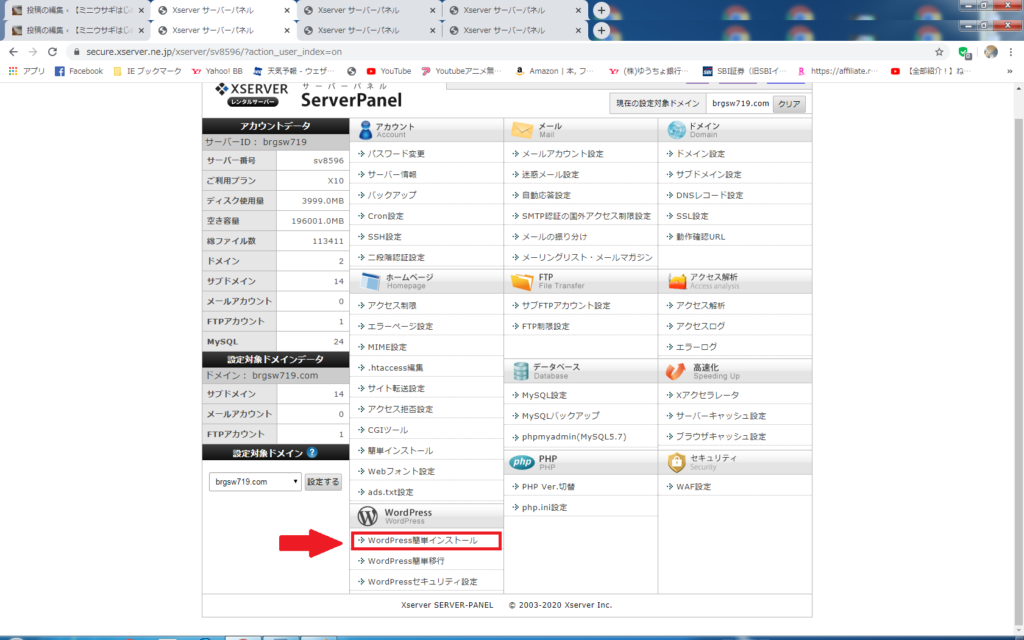Click the browser address bar
The width and height of the screenshot is (1024, 640).
click(500, 51)
